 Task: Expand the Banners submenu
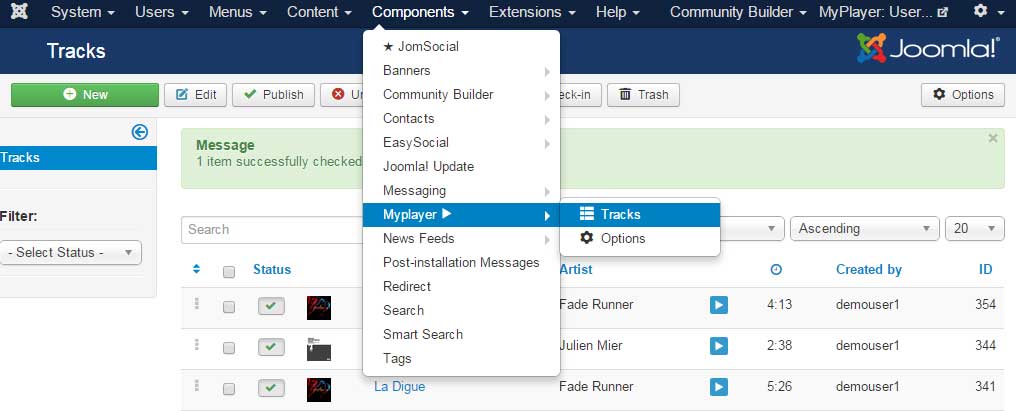pyautogui.click(x=461, y=71)
